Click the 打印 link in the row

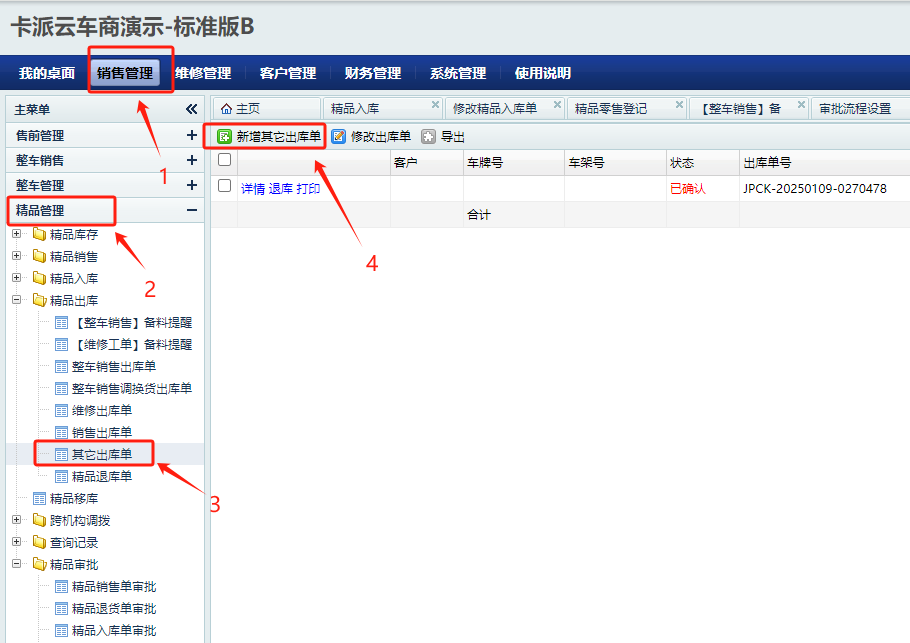pyautogui.click(x=308, y=188)
